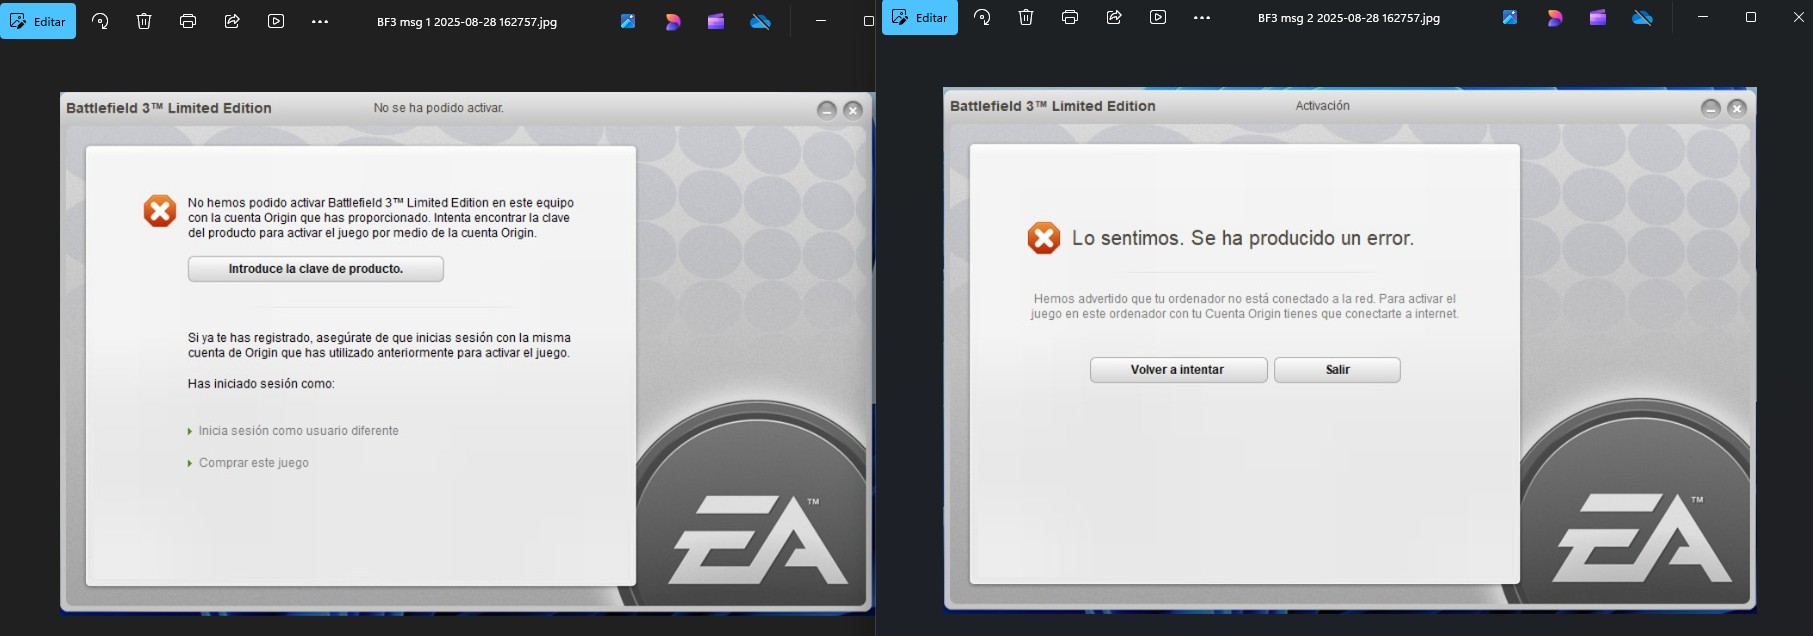1813x636 pixels.
Task: Open Microsoft Designer icon in left window
Action: click(672, 21)
